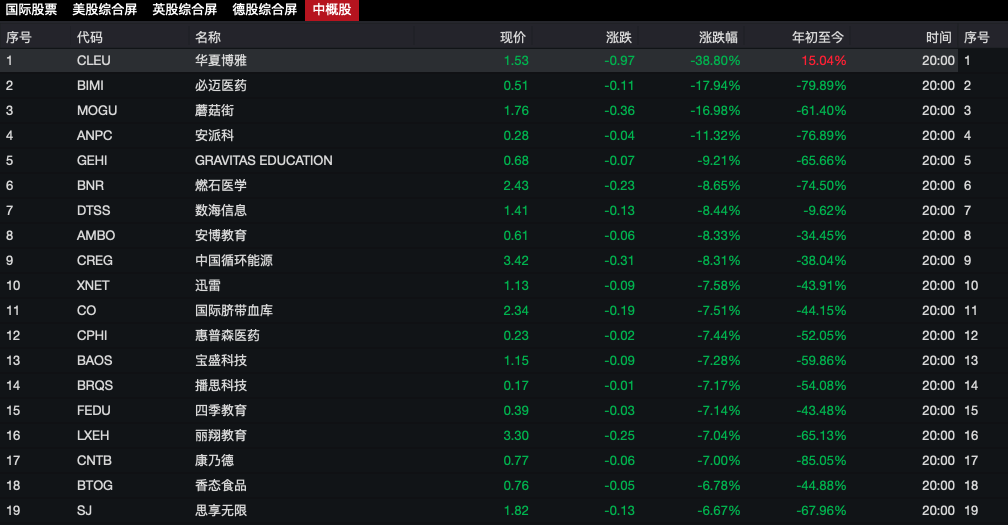Viewport: 1008px width, 525px height.
Task: Switch to the 英股综合屏 tab
Action: coord(184,10)
